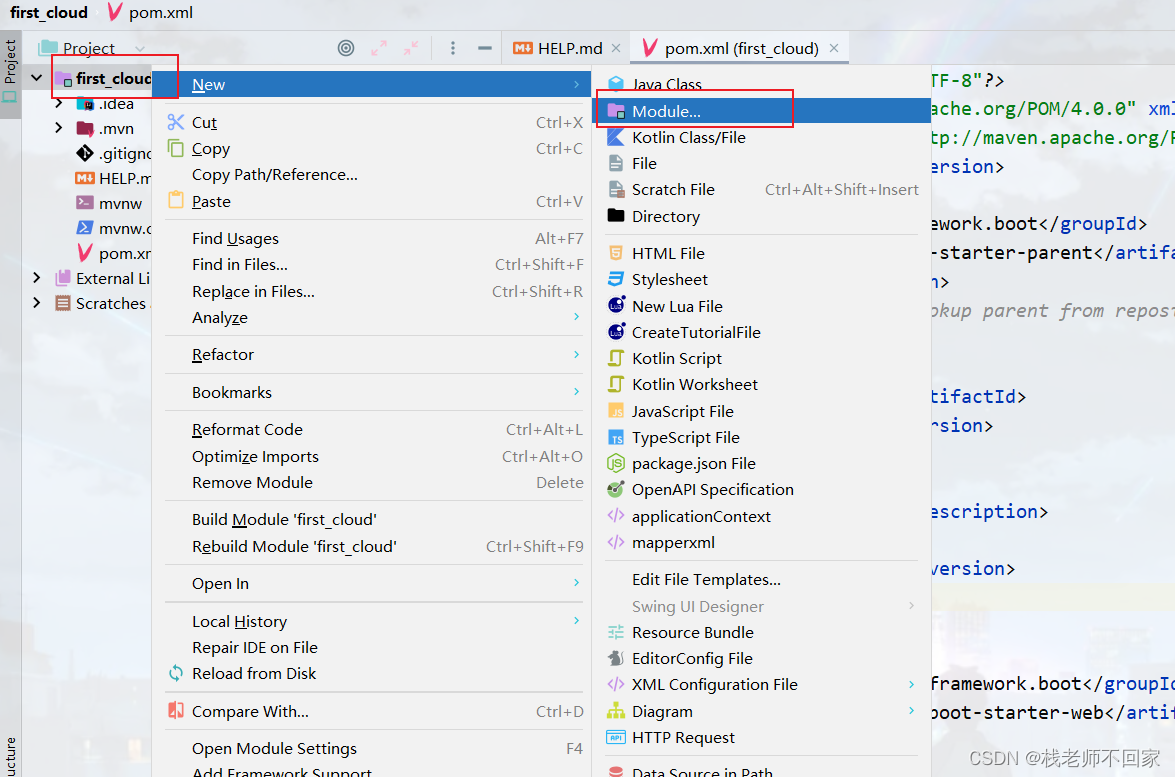This screenshot has height=777, width=1175.
Task: Click Edit File Templates... entry
Action: click(762, 579)
